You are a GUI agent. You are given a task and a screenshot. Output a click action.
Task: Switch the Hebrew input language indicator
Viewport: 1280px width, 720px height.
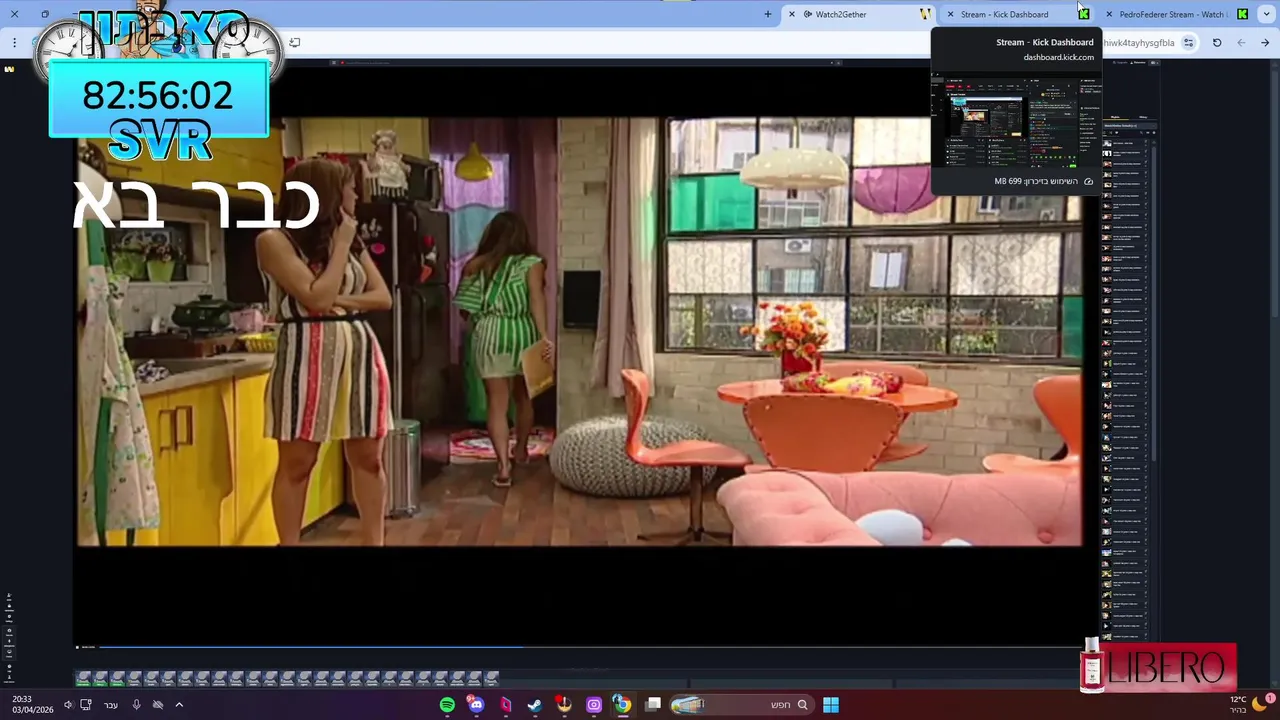click(x=111, y=705)
